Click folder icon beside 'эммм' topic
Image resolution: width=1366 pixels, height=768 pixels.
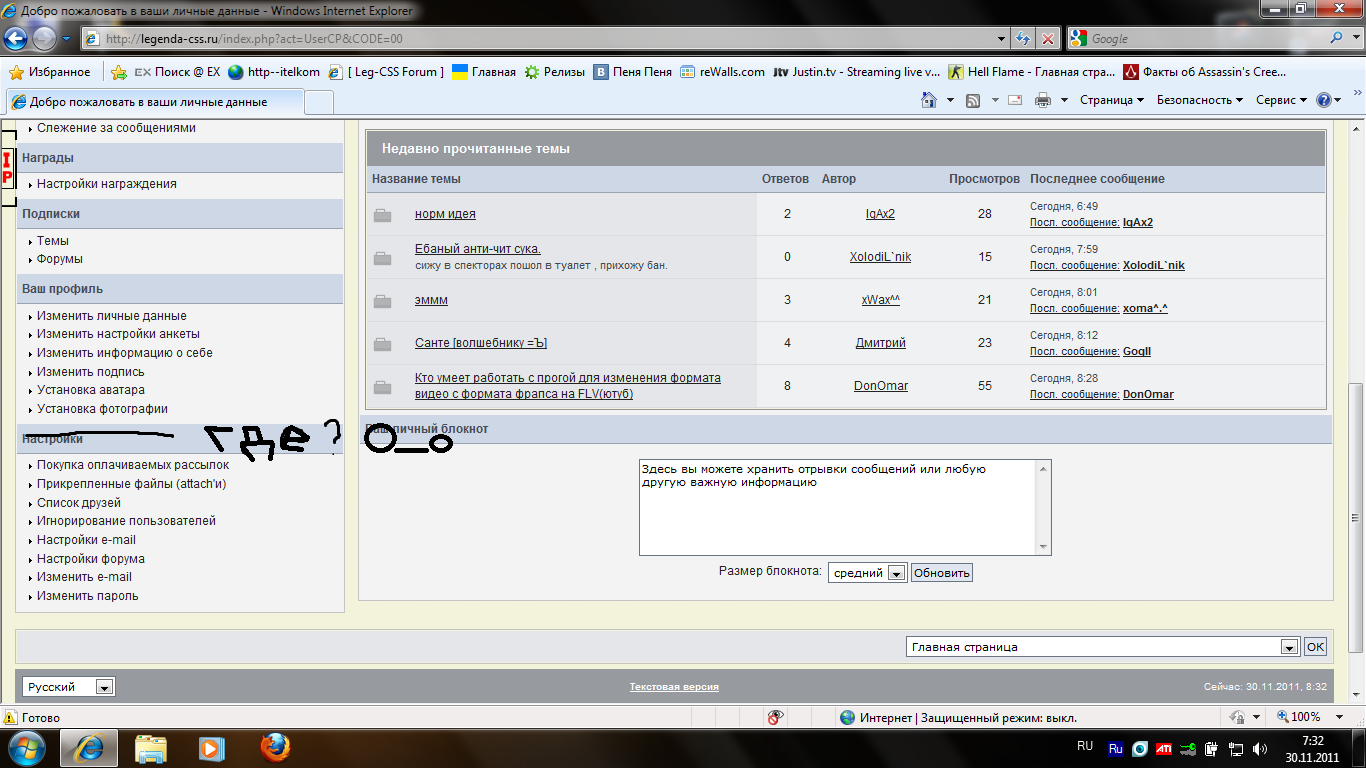pyautogui.click(x=382, y=301)
